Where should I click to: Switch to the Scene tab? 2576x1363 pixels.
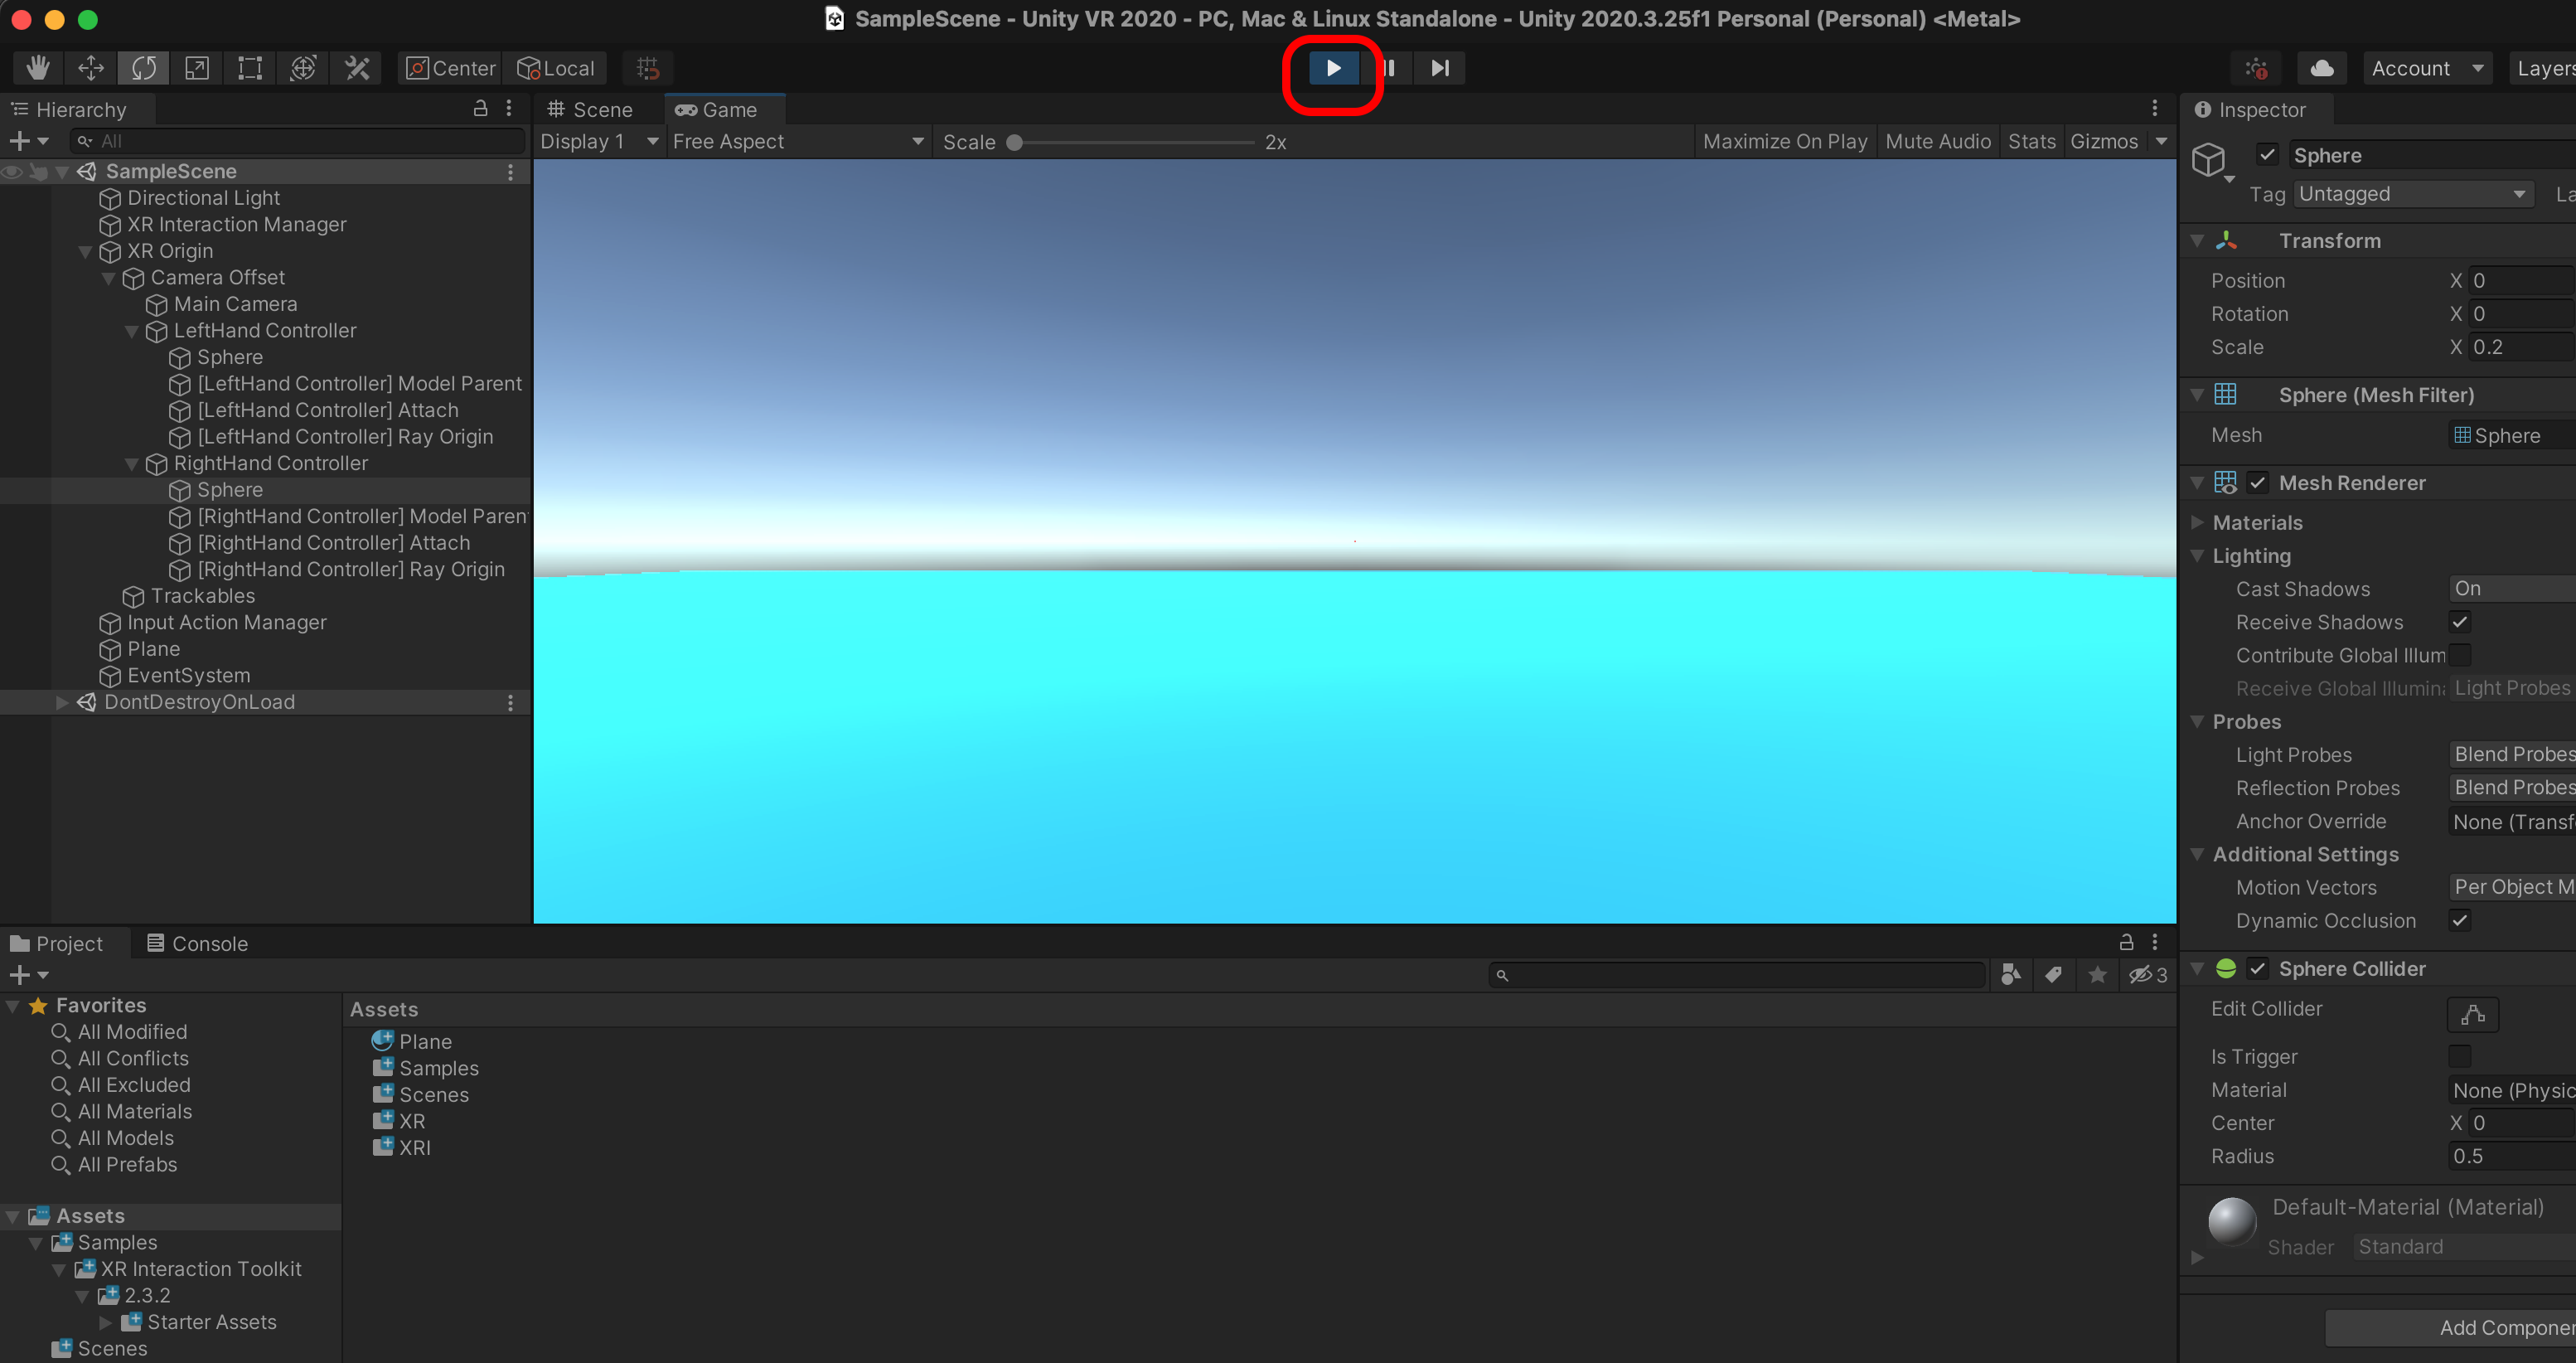[x=592, y=110]
